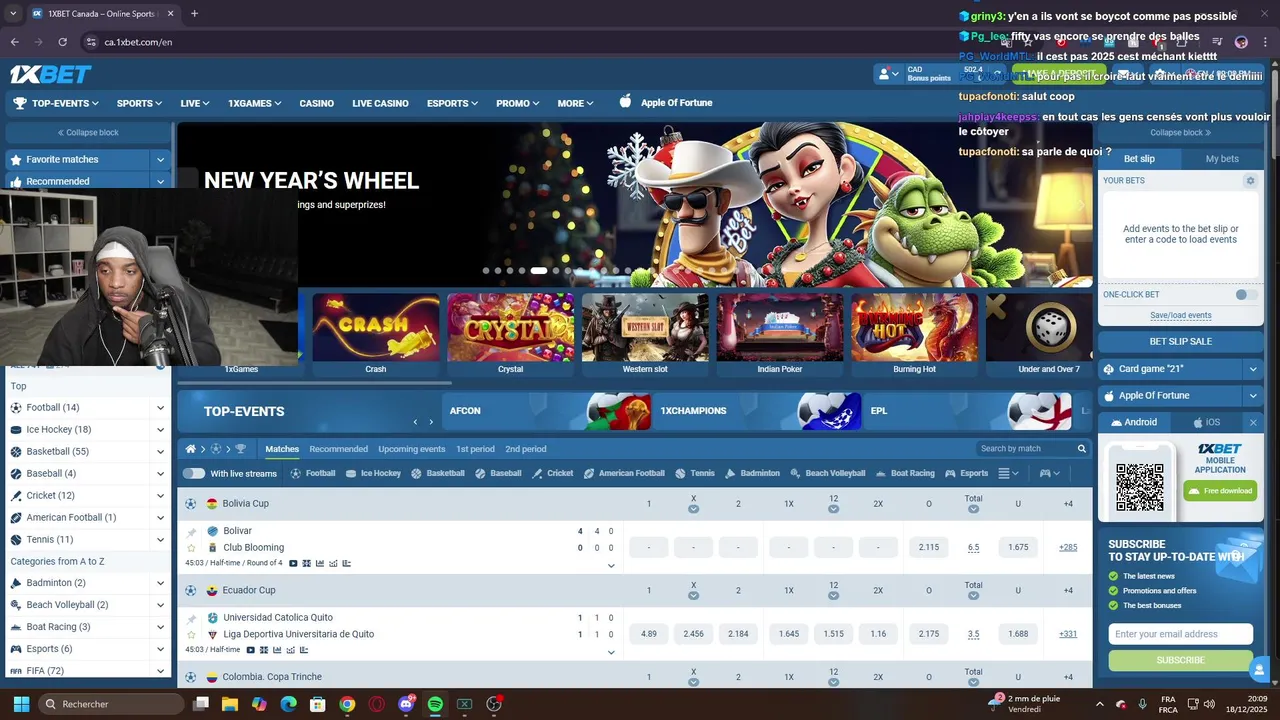Viewport: 1280px width, 720px height.
Task: Select the 4.89 odds for Universidad Catolica
Action: pyautogui.click(x=648, y=634)
